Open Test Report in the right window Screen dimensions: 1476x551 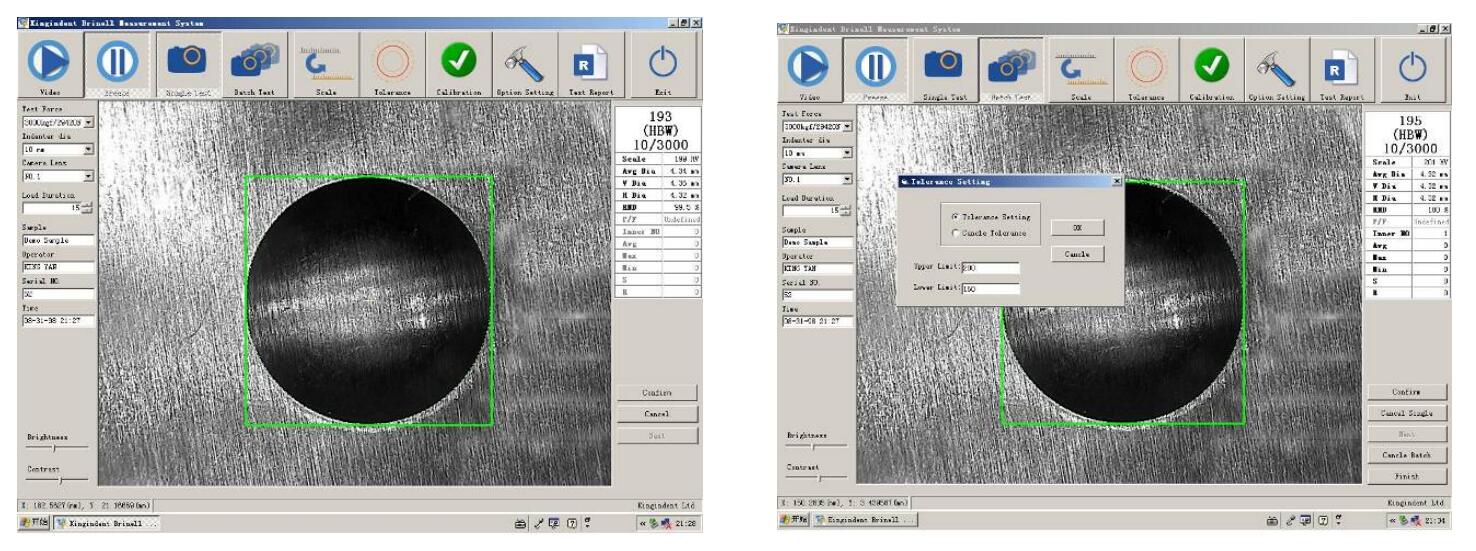[1343, 71]
